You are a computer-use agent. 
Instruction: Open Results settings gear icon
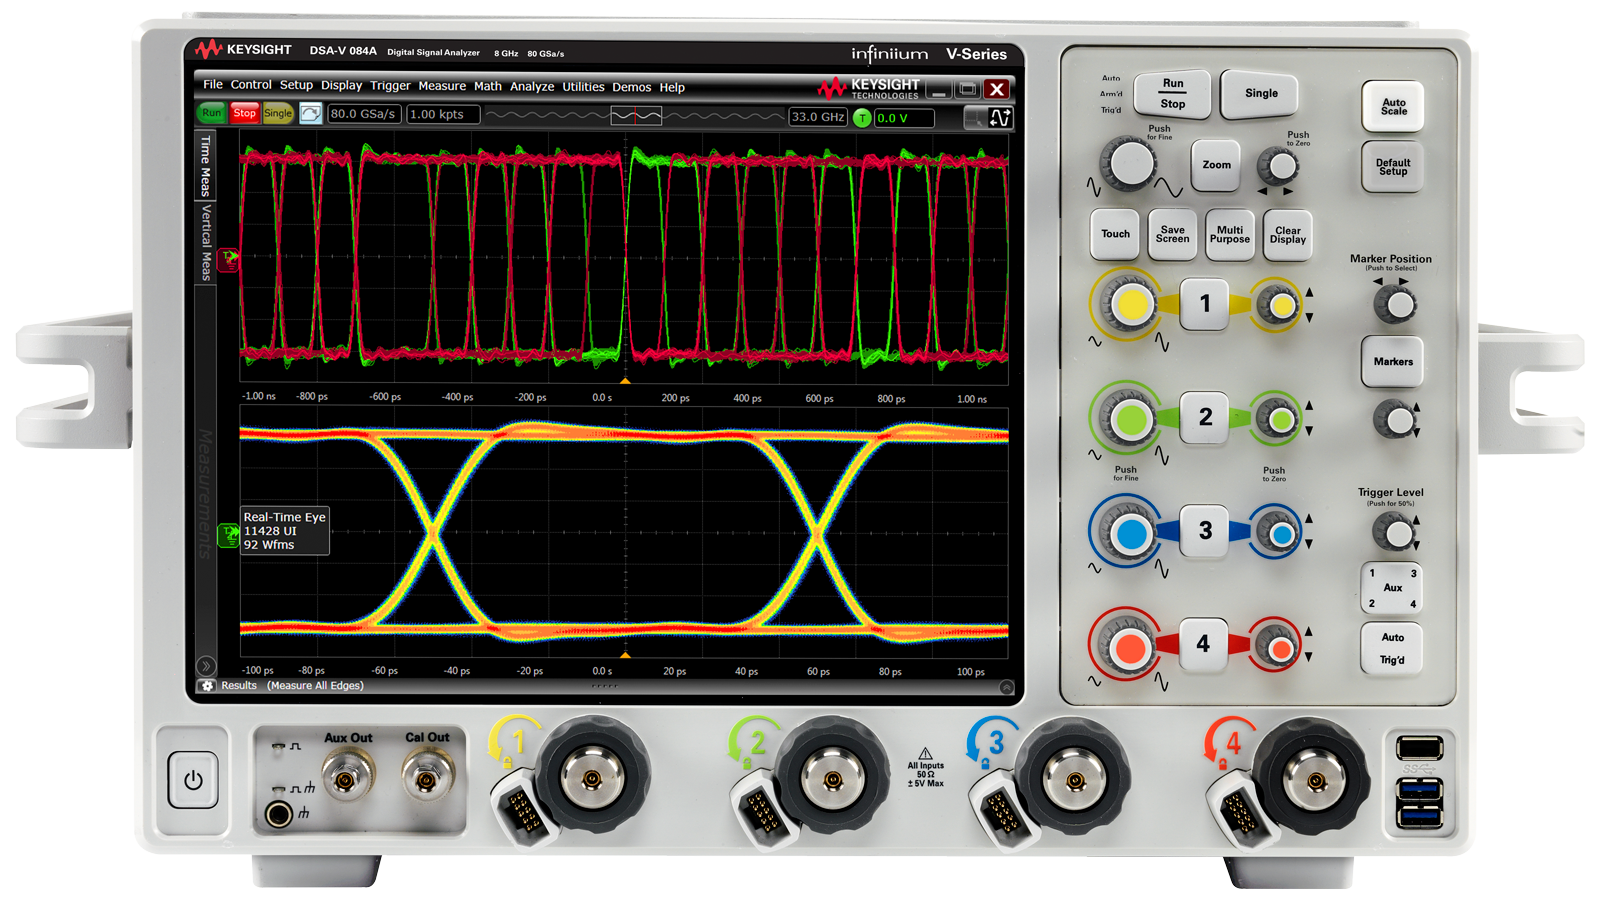pos(207,686)
